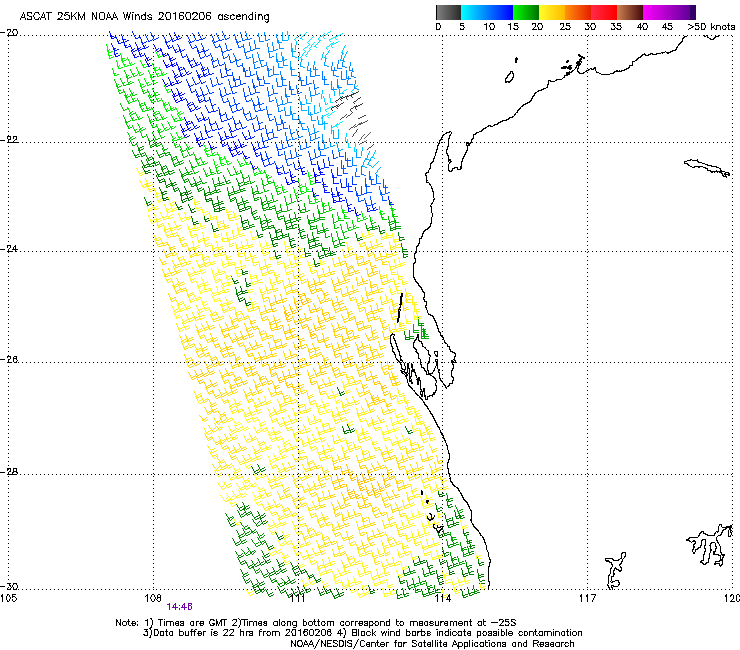Click the elongated island outline near 22.5S 119E
Image resolution: width=740 pixels, height=650 pixels.
pos(707,168)
